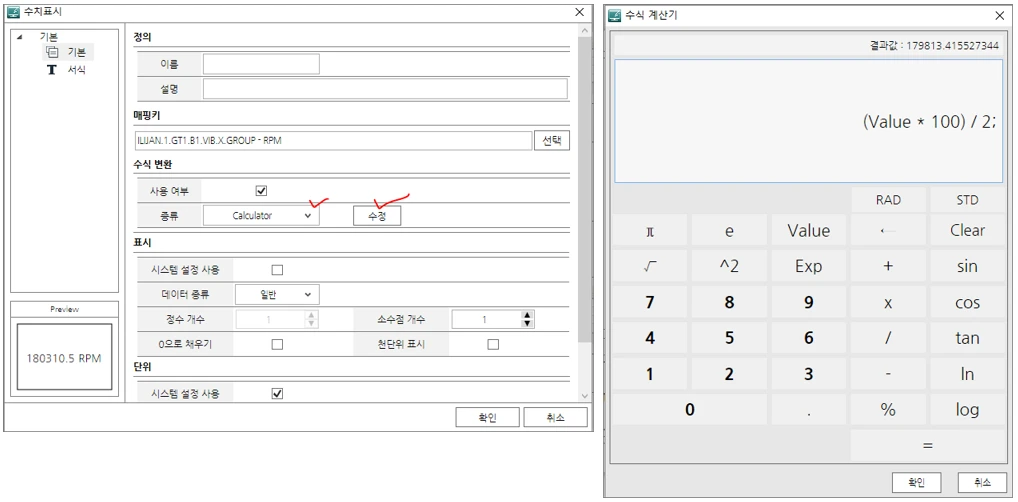Click the percent % key
This screenshot has width=1018, height=502.
[888, 410]
